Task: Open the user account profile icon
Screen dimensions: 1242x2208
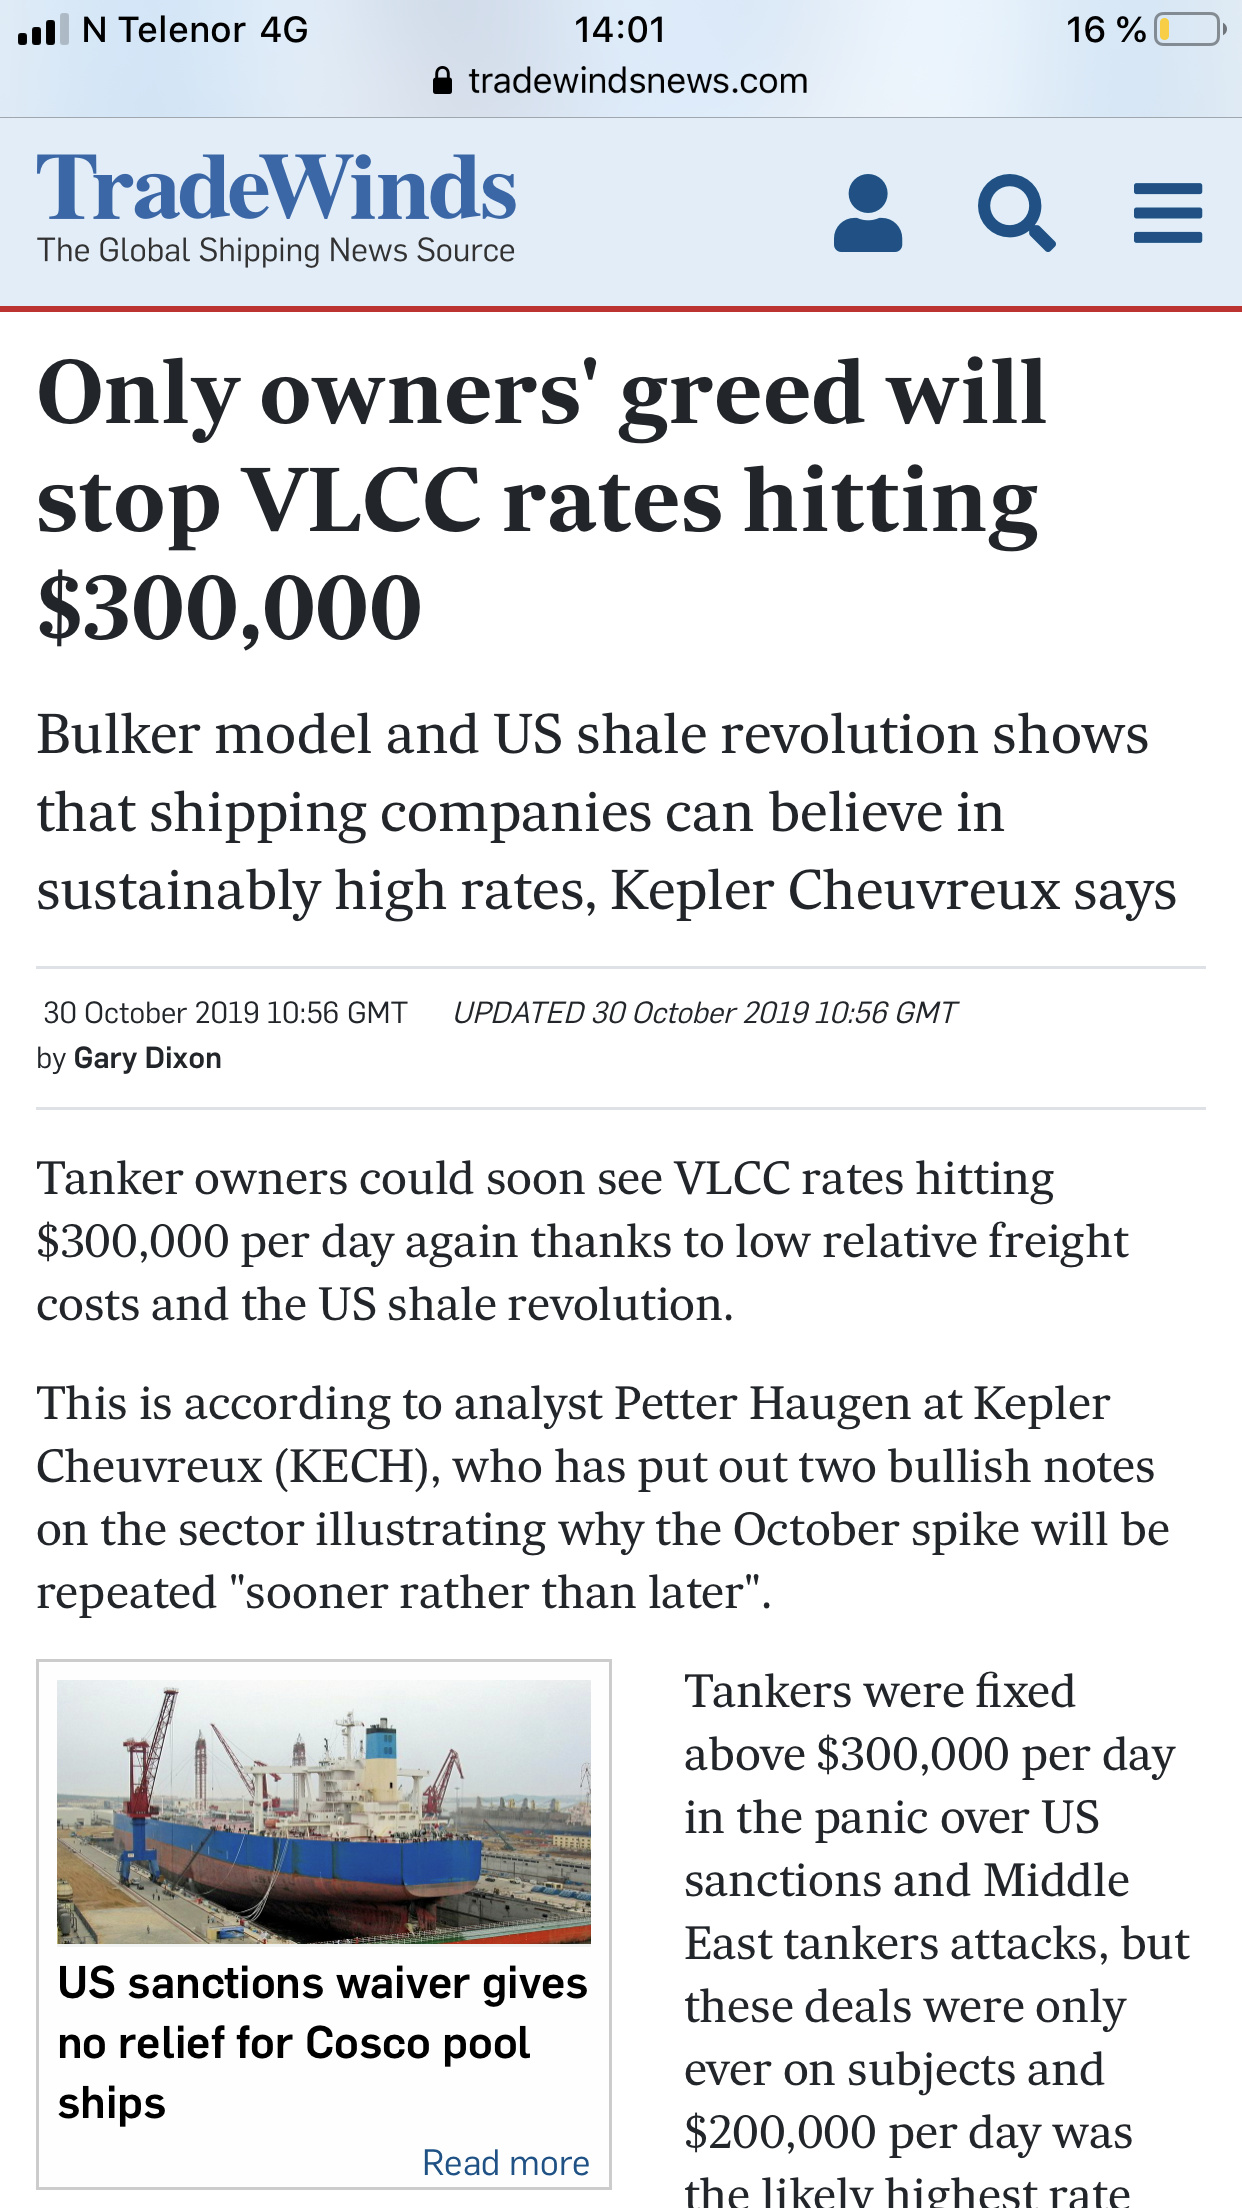Action: click(x=867, y=212)
